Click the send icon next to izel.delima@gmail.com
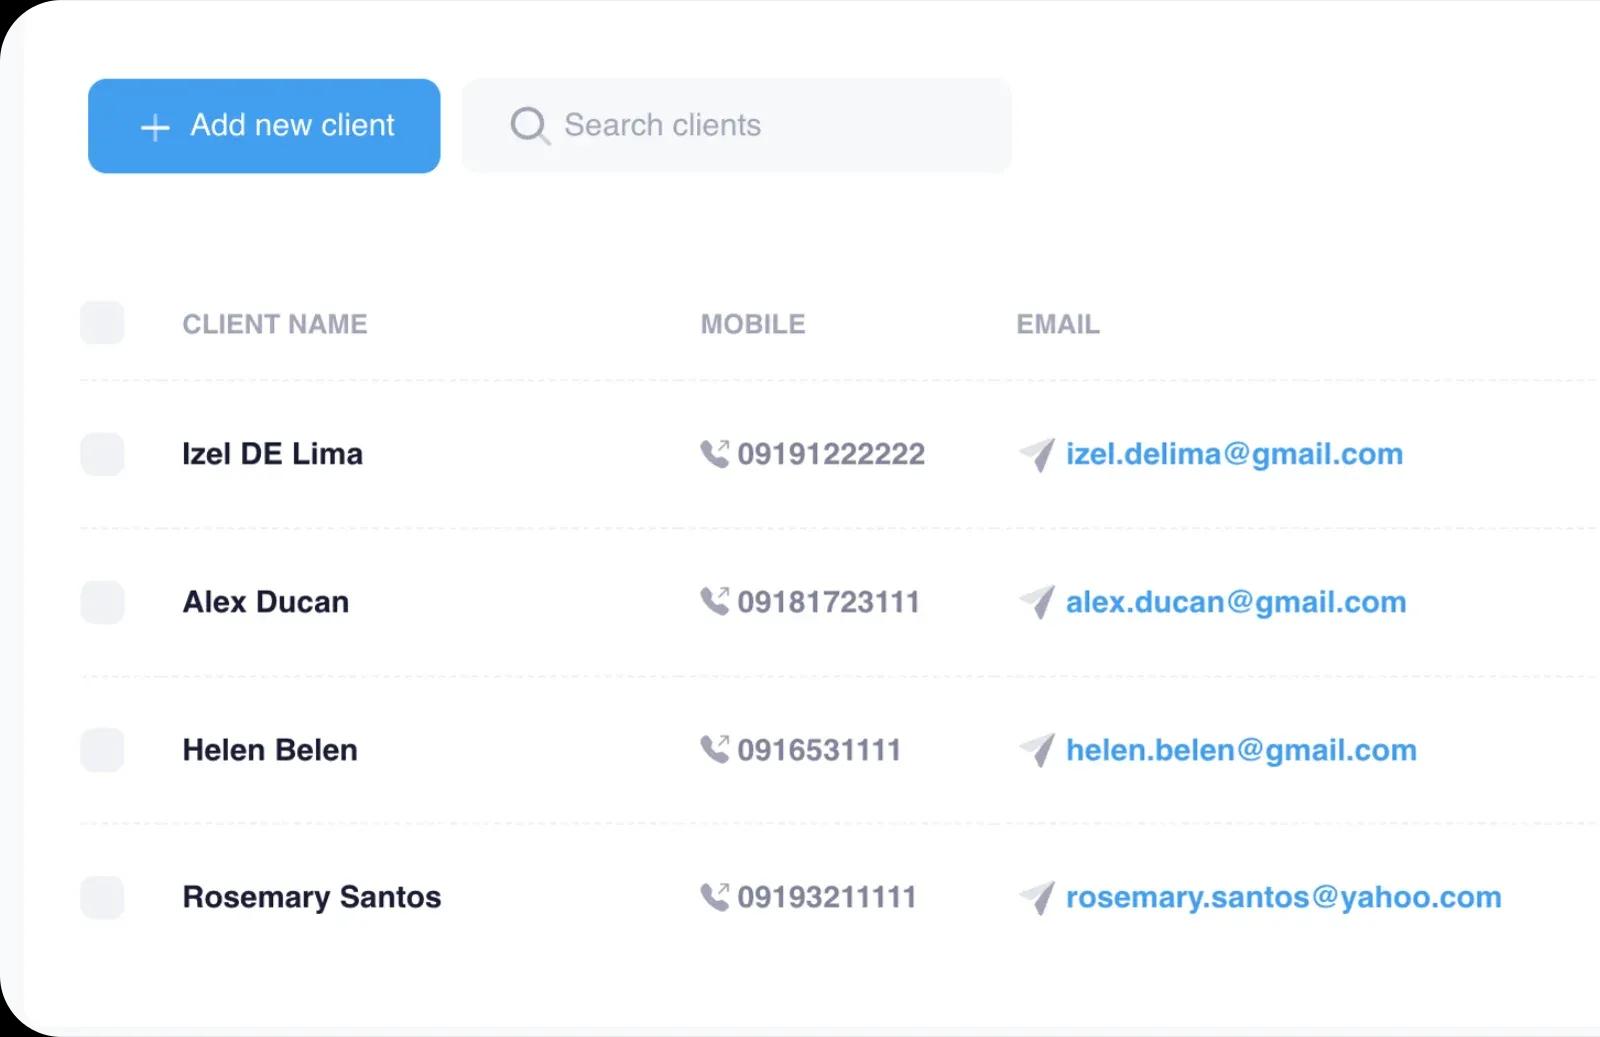 click(1036, 454)
